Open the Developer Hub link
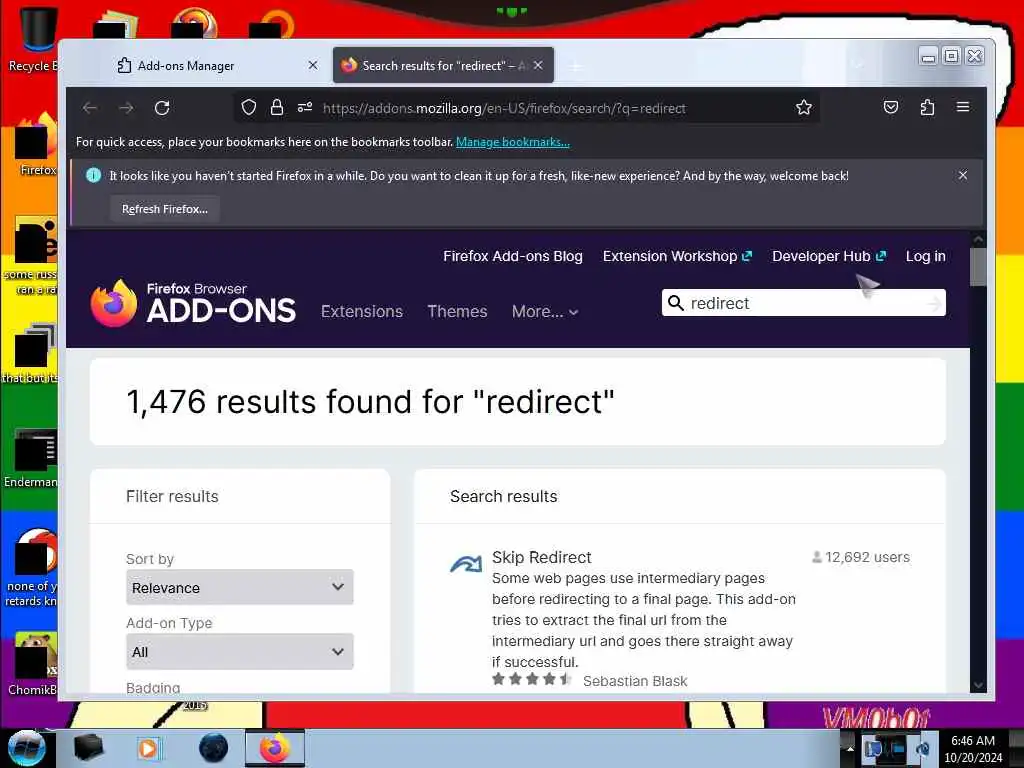This screenshot has height=768, width=1024. pos(829,256)
